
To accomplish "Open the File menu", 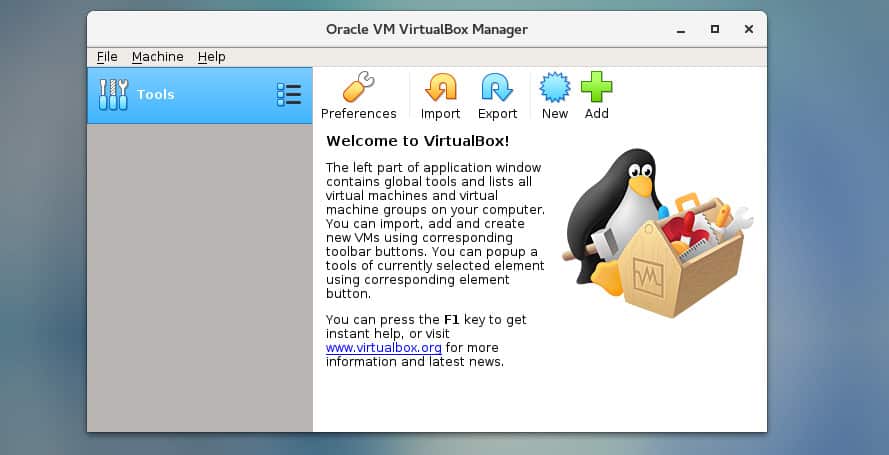I will pos(107,57).
